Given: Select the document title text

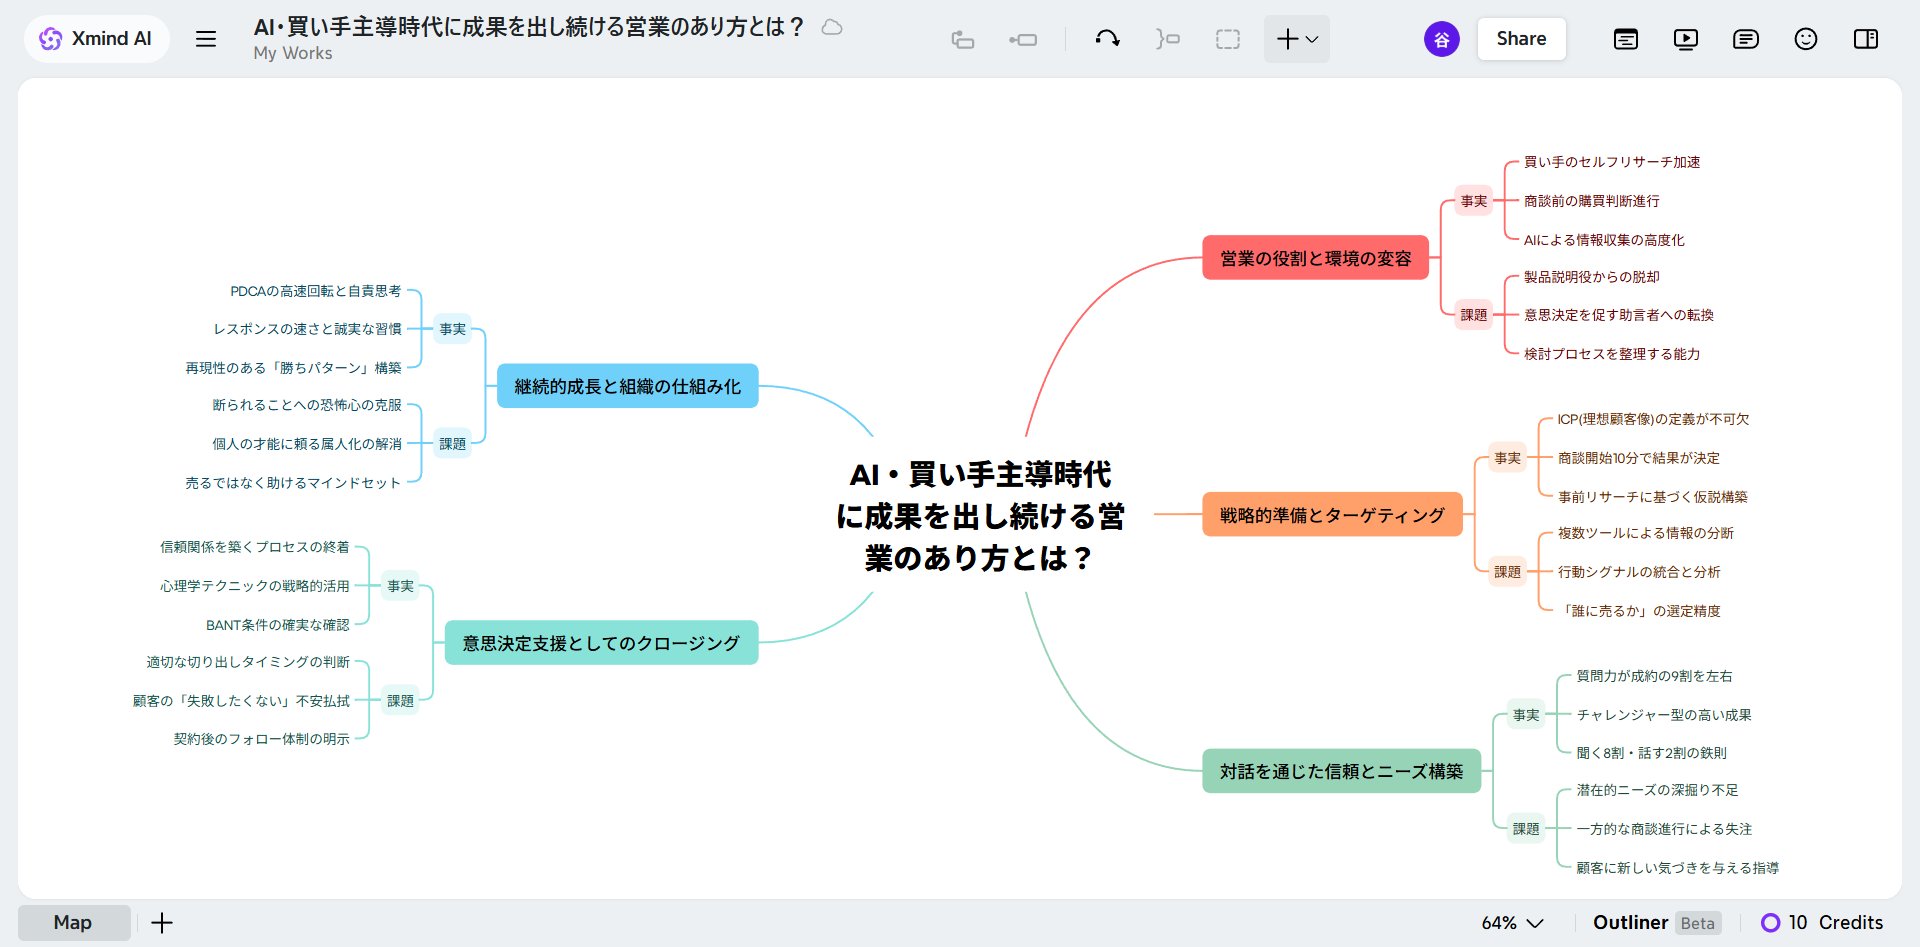Looking at the screenshot, I should point(529,27).
